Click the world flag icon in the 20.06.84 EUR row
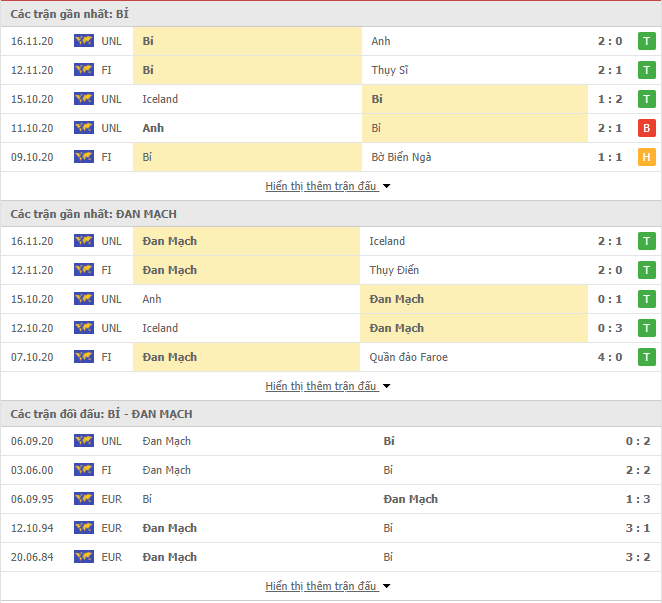Viewport: 662px width, 603px height. pos(84,557)
